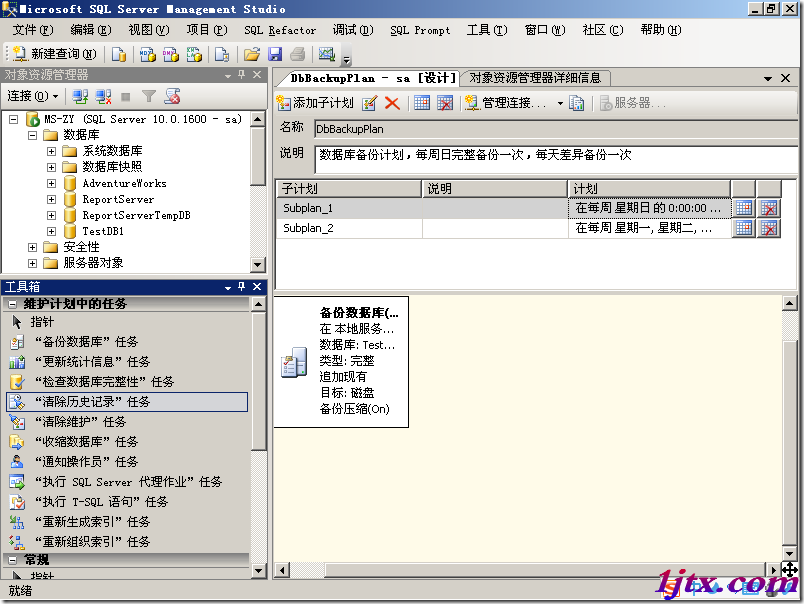The image size is (804, 604).
Task: Select the 指针 pointer tool under 维护计划中的任务
Action: pos(127,322)
